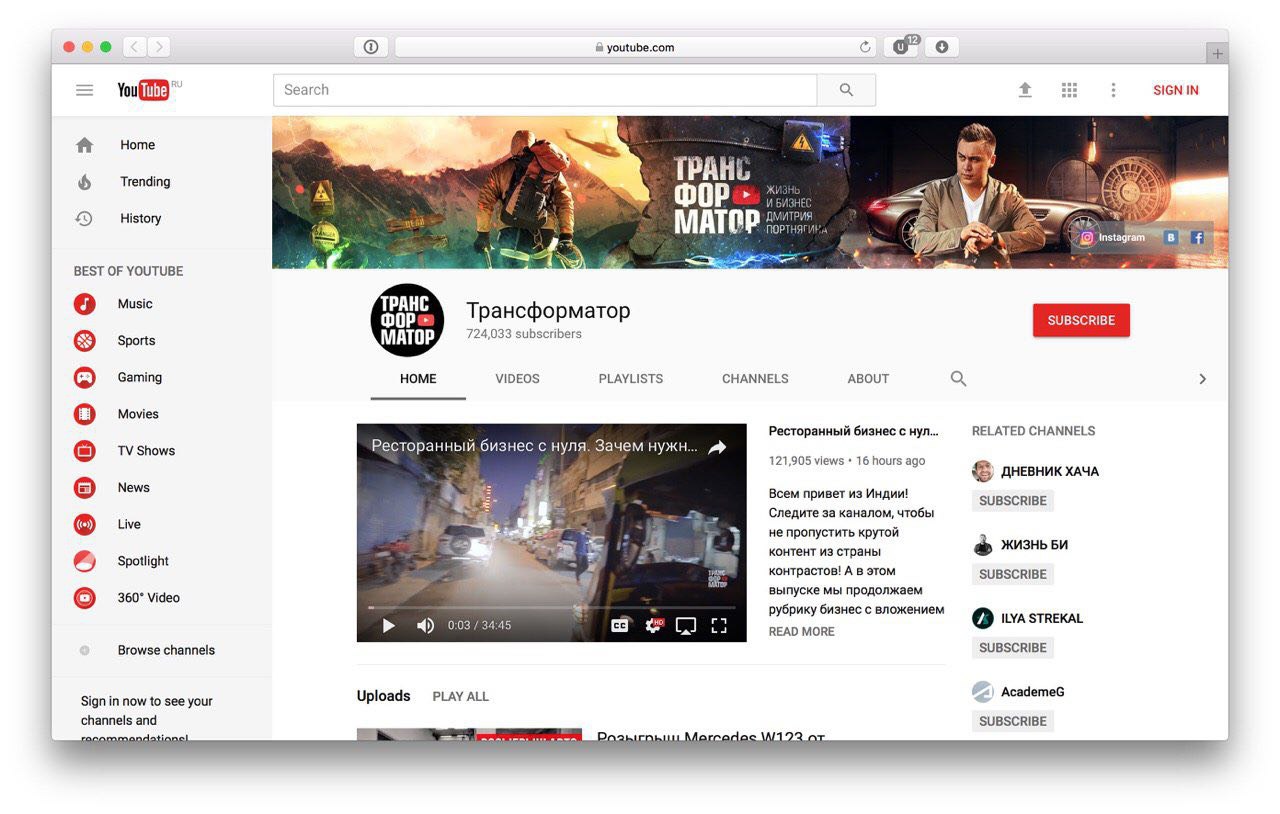Open VK icon on channel banner
This screenshot has height=814, width=1280.
[x=1171, y=238]
